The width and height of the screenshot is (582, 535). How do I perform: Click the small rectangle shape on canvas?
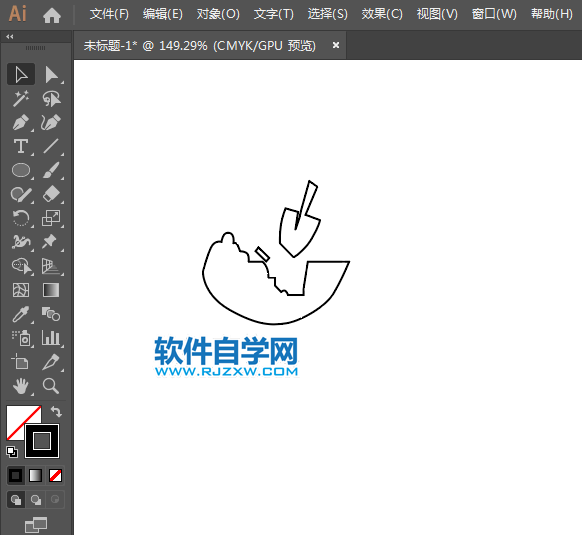click(x=262, y=253)
